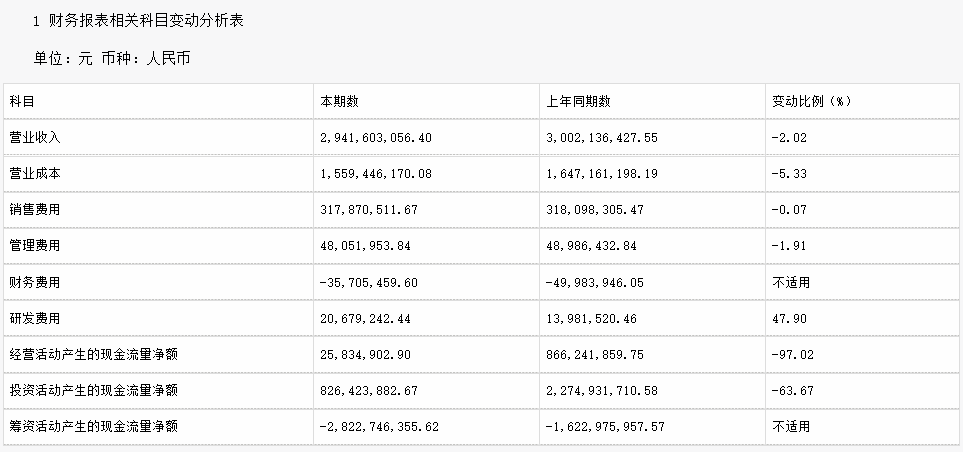Select the 财务费用 row label

click(35, 282)
